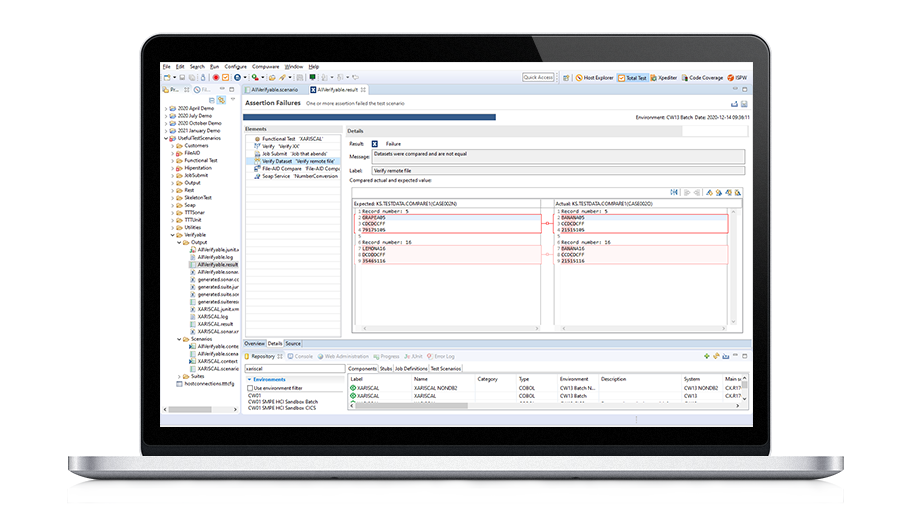Open the Test Scenarios tab

click(453, 368)
